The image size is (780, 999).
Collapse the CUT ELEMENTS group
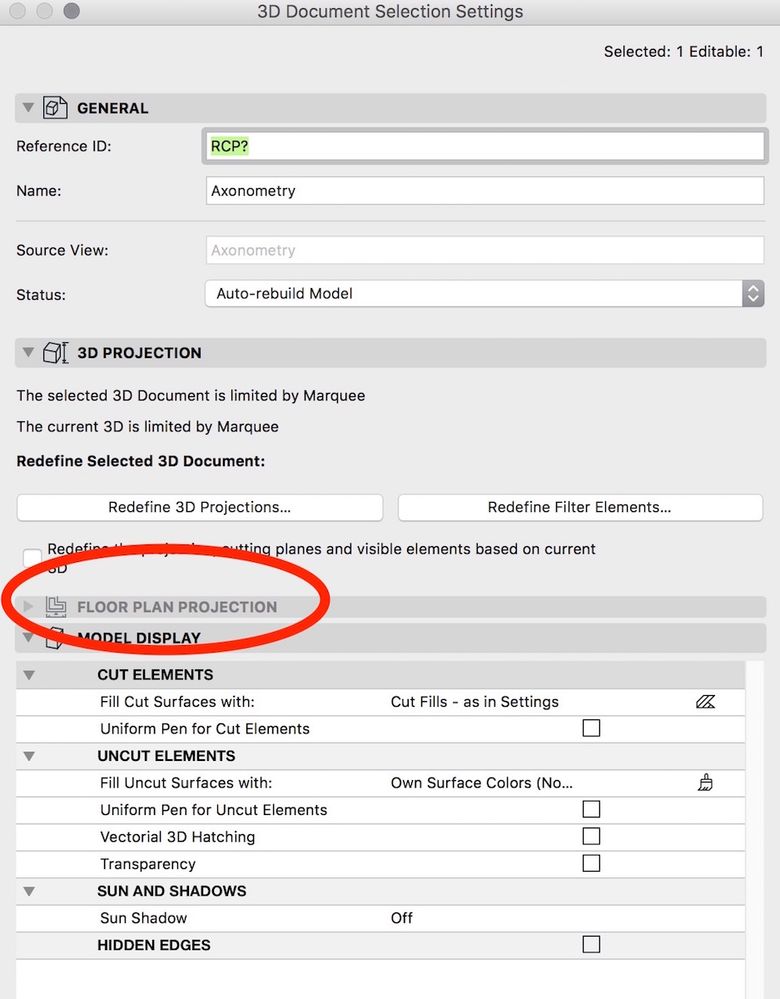click(30, 674)
